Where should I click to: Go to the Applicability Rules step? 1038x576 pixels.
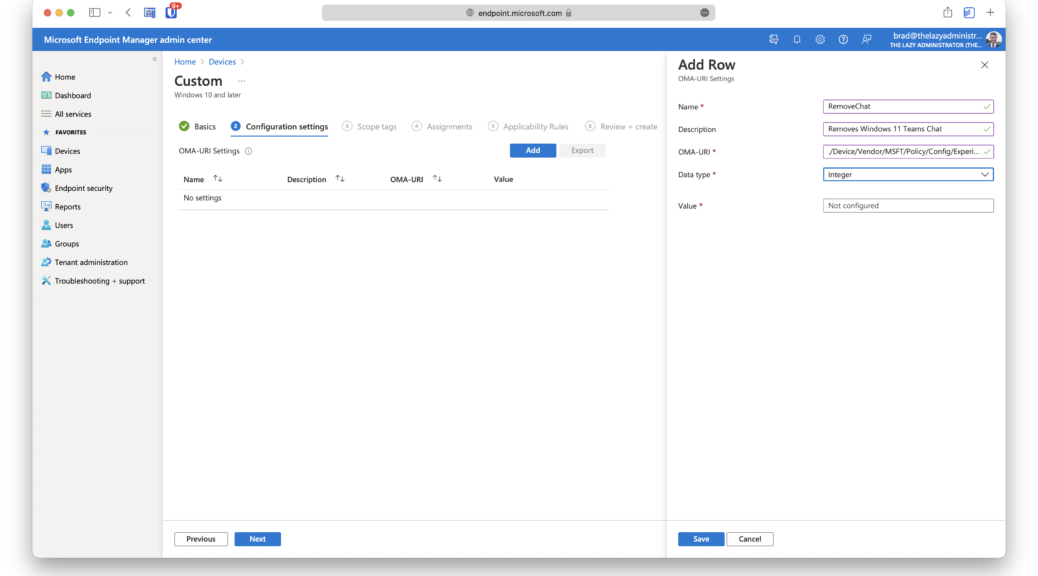[x=528, y=126]
